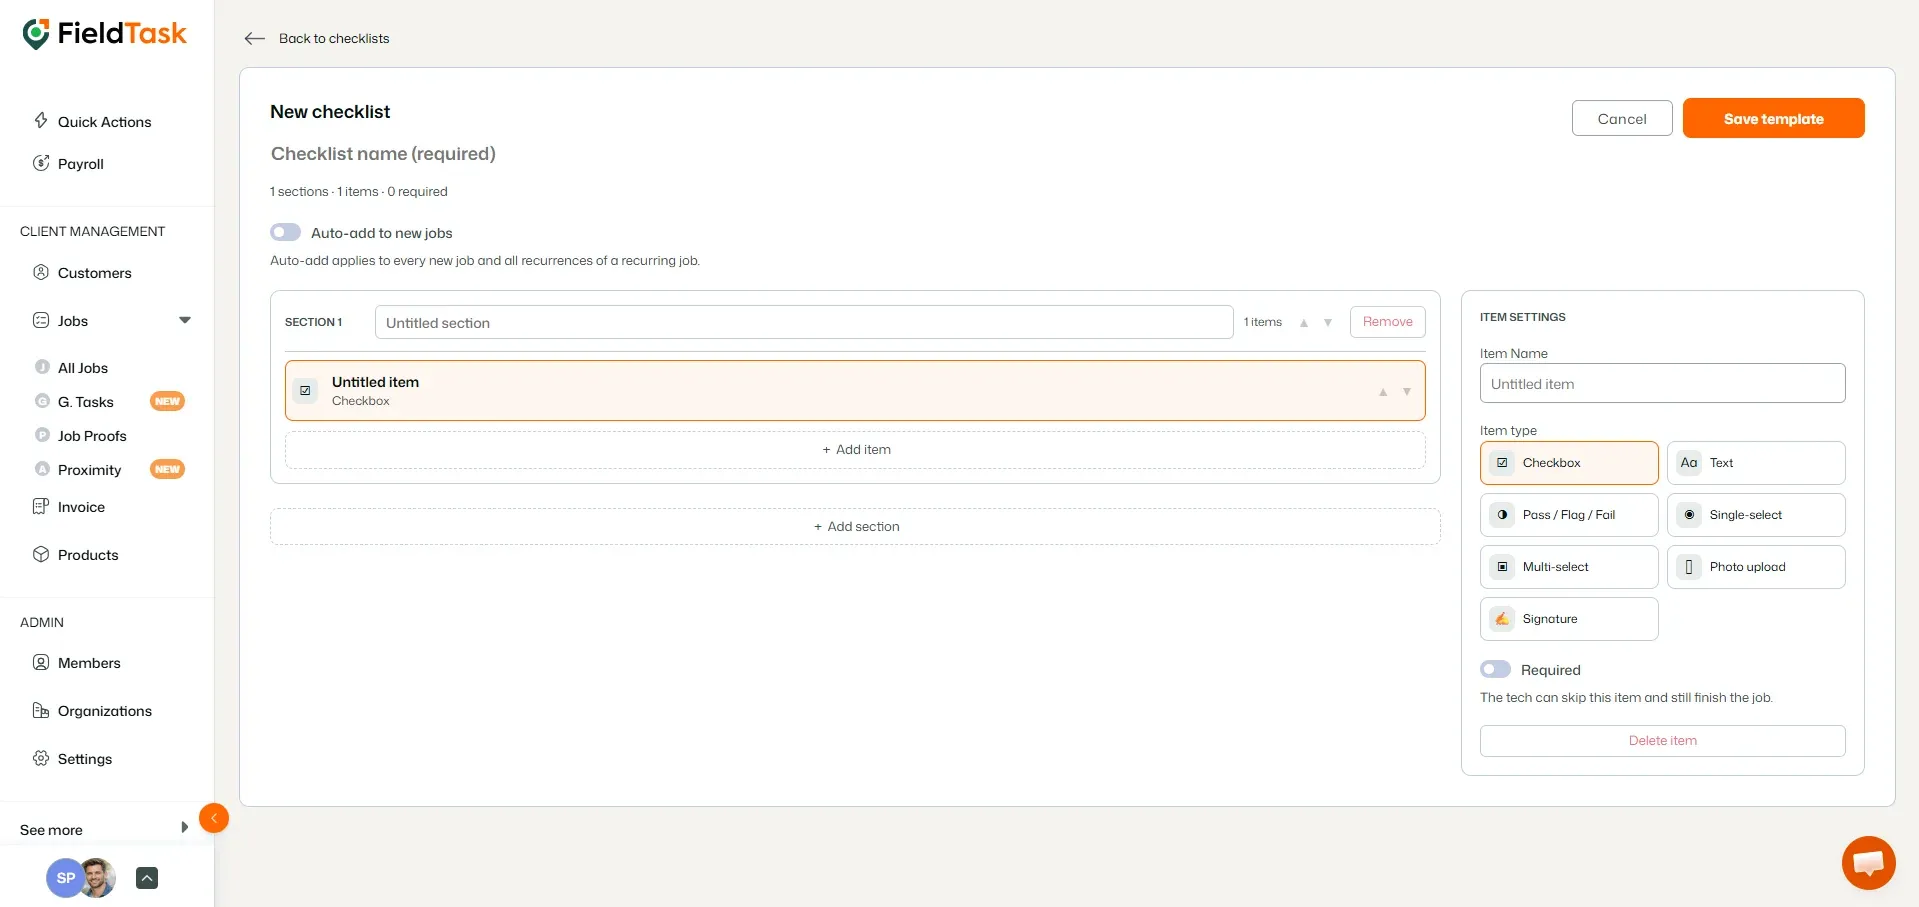Open Organizations building icon
1919x907 pixels.
pyautogui.click(x=41, y=710)
